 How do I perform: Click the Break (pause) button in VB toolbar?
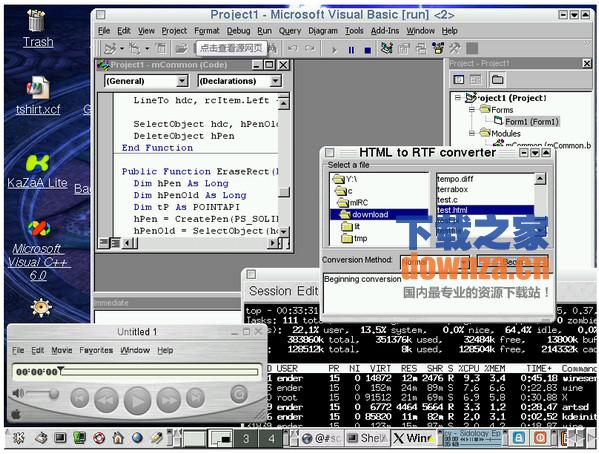pyautogui.click(x=351, y=50)
